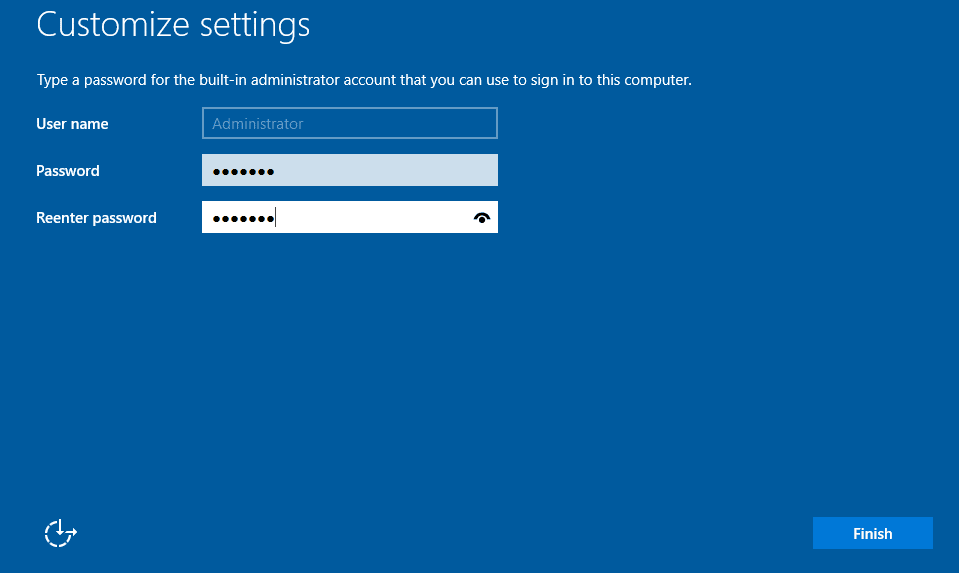
Task: Click the 'Reenter password' label
Action: [x=96, y=218]
